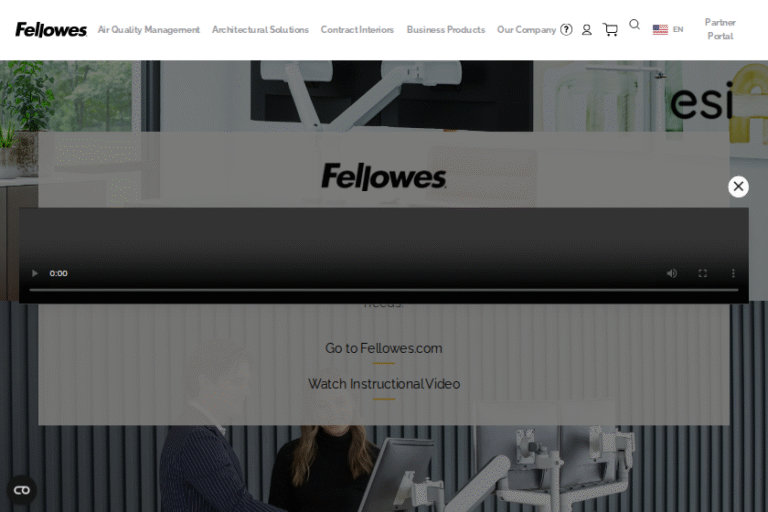Screen dimensions: 768x512
Task: Close the video popup with X button
Action: (x=738, y=186)
